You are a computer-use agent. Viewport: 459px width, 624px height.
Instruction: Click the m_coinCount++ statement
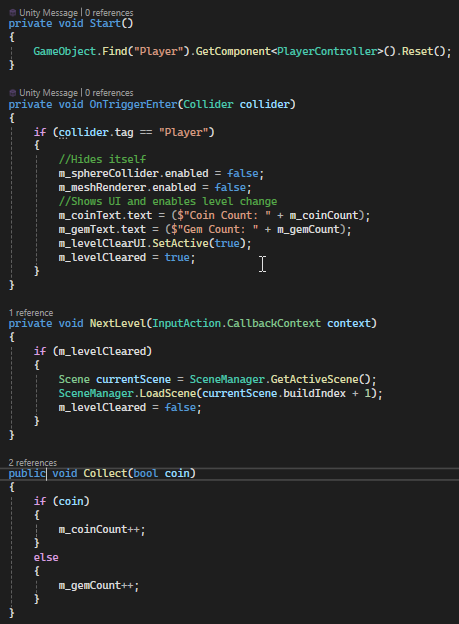click(102, 529)
